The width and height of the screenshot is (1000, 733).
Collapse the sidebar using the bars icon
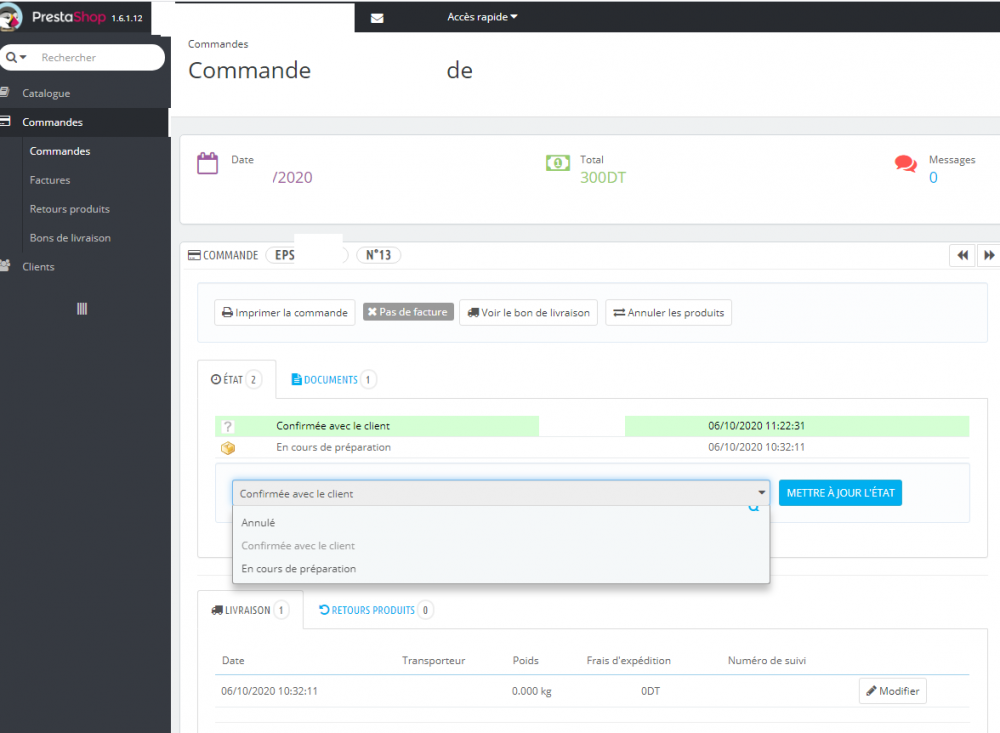coord(82,309)
